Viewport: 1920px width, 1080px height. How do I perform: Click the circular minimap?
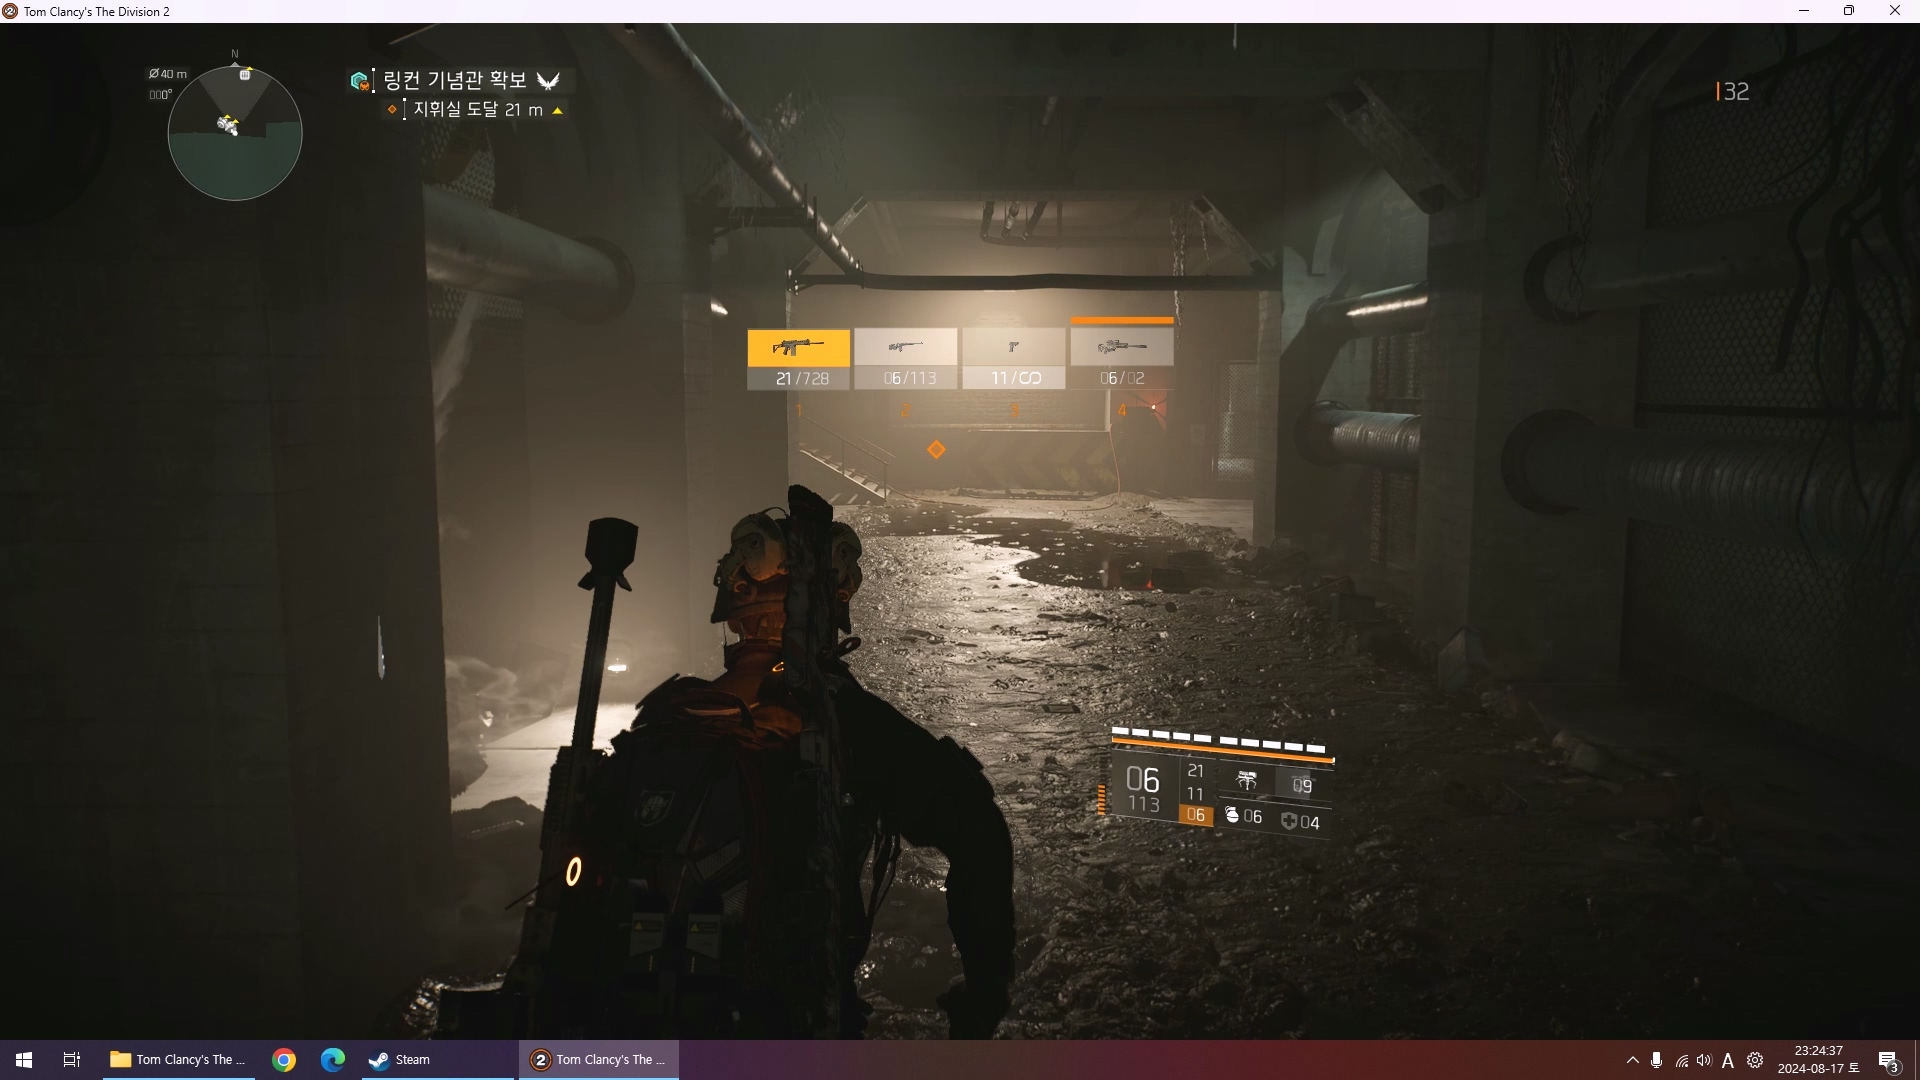pyautogui.click(x=235, y=133)
